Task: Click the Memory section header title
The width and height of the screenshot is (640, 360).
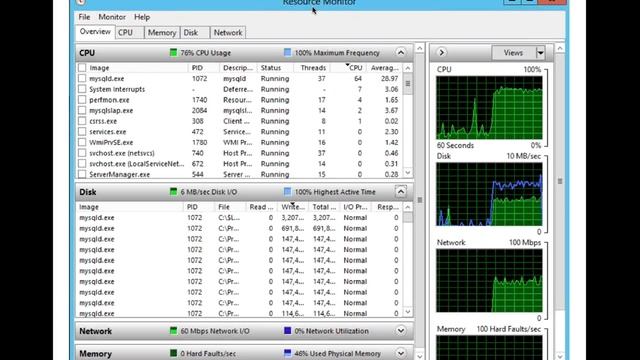Action: coord(95,353)
